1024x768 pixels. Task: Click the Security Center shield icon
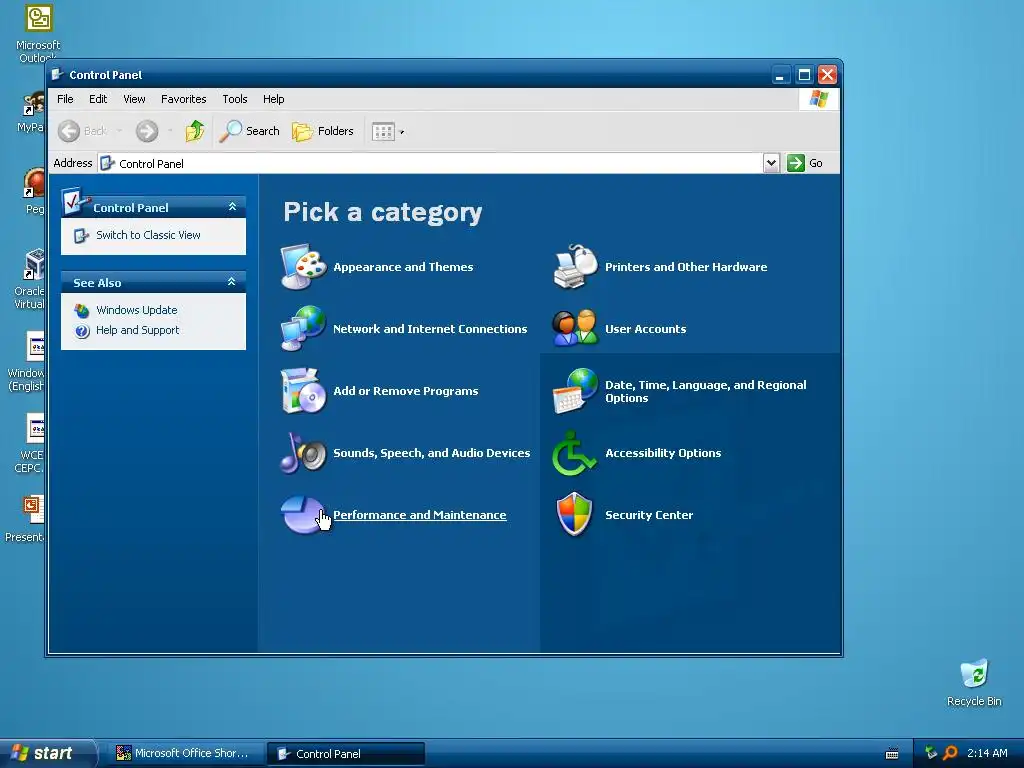pos(575,515)
